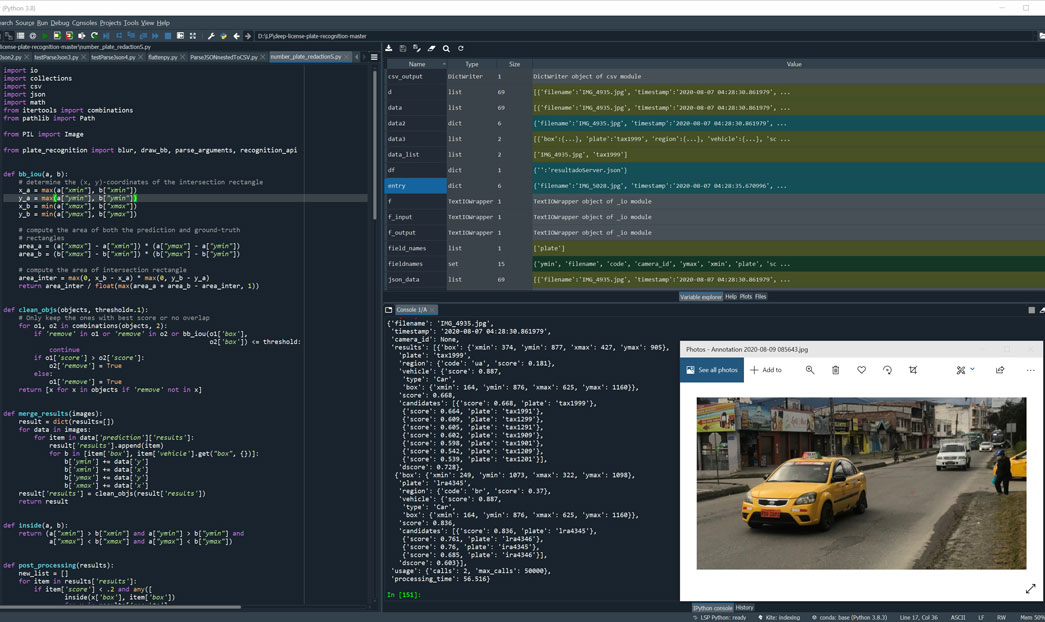
Task: Select the json_data variable row
Action: click(714, 279)
